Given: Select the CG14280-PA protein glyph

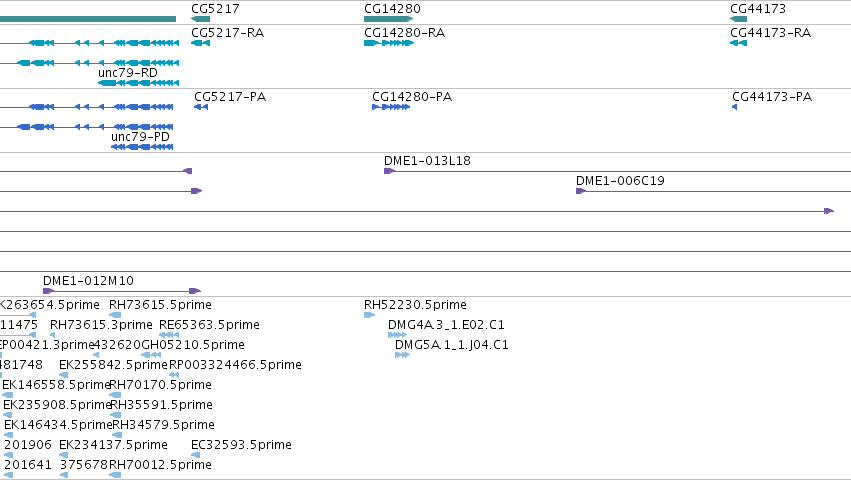Looking at the screenshot, I should coord(391,107).
